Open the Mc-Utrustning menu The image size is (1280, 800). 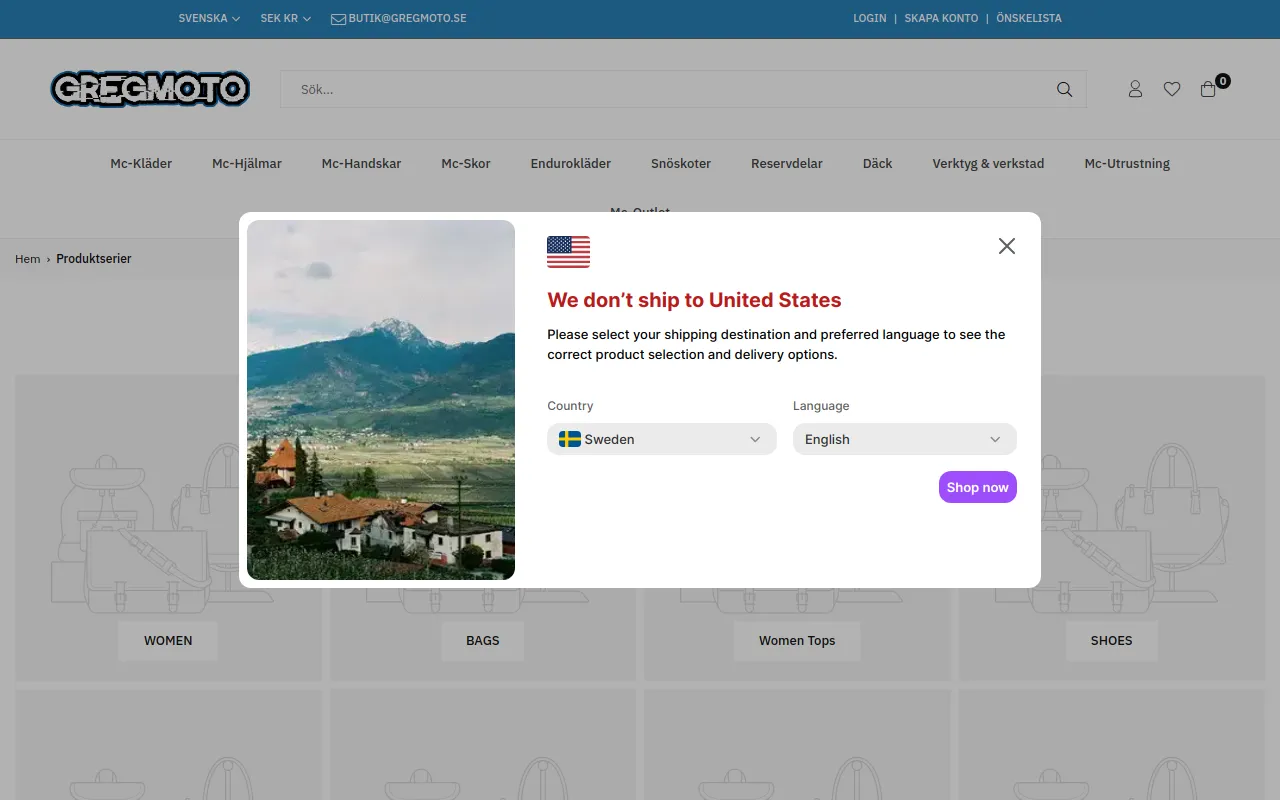pyautogui.click(x=1127, y=163)
